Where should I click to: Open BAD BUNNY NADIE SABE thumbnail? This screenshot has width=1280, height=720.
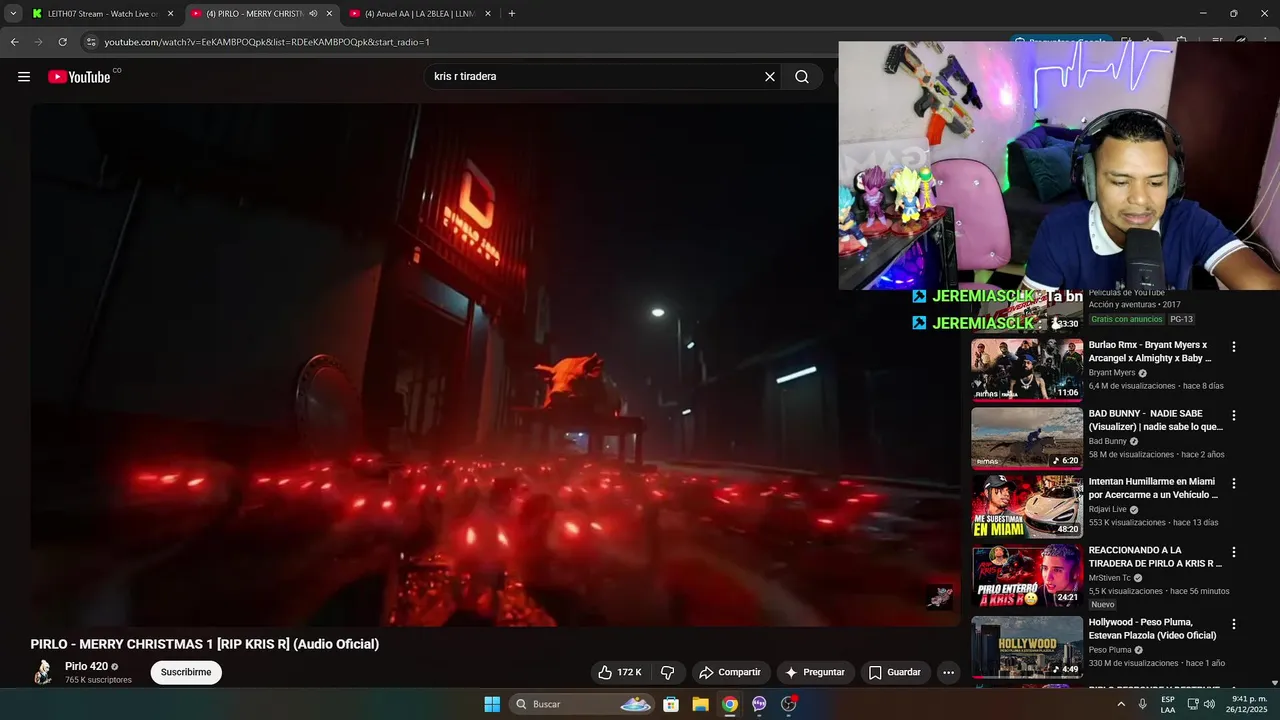tap(1027, 437)
